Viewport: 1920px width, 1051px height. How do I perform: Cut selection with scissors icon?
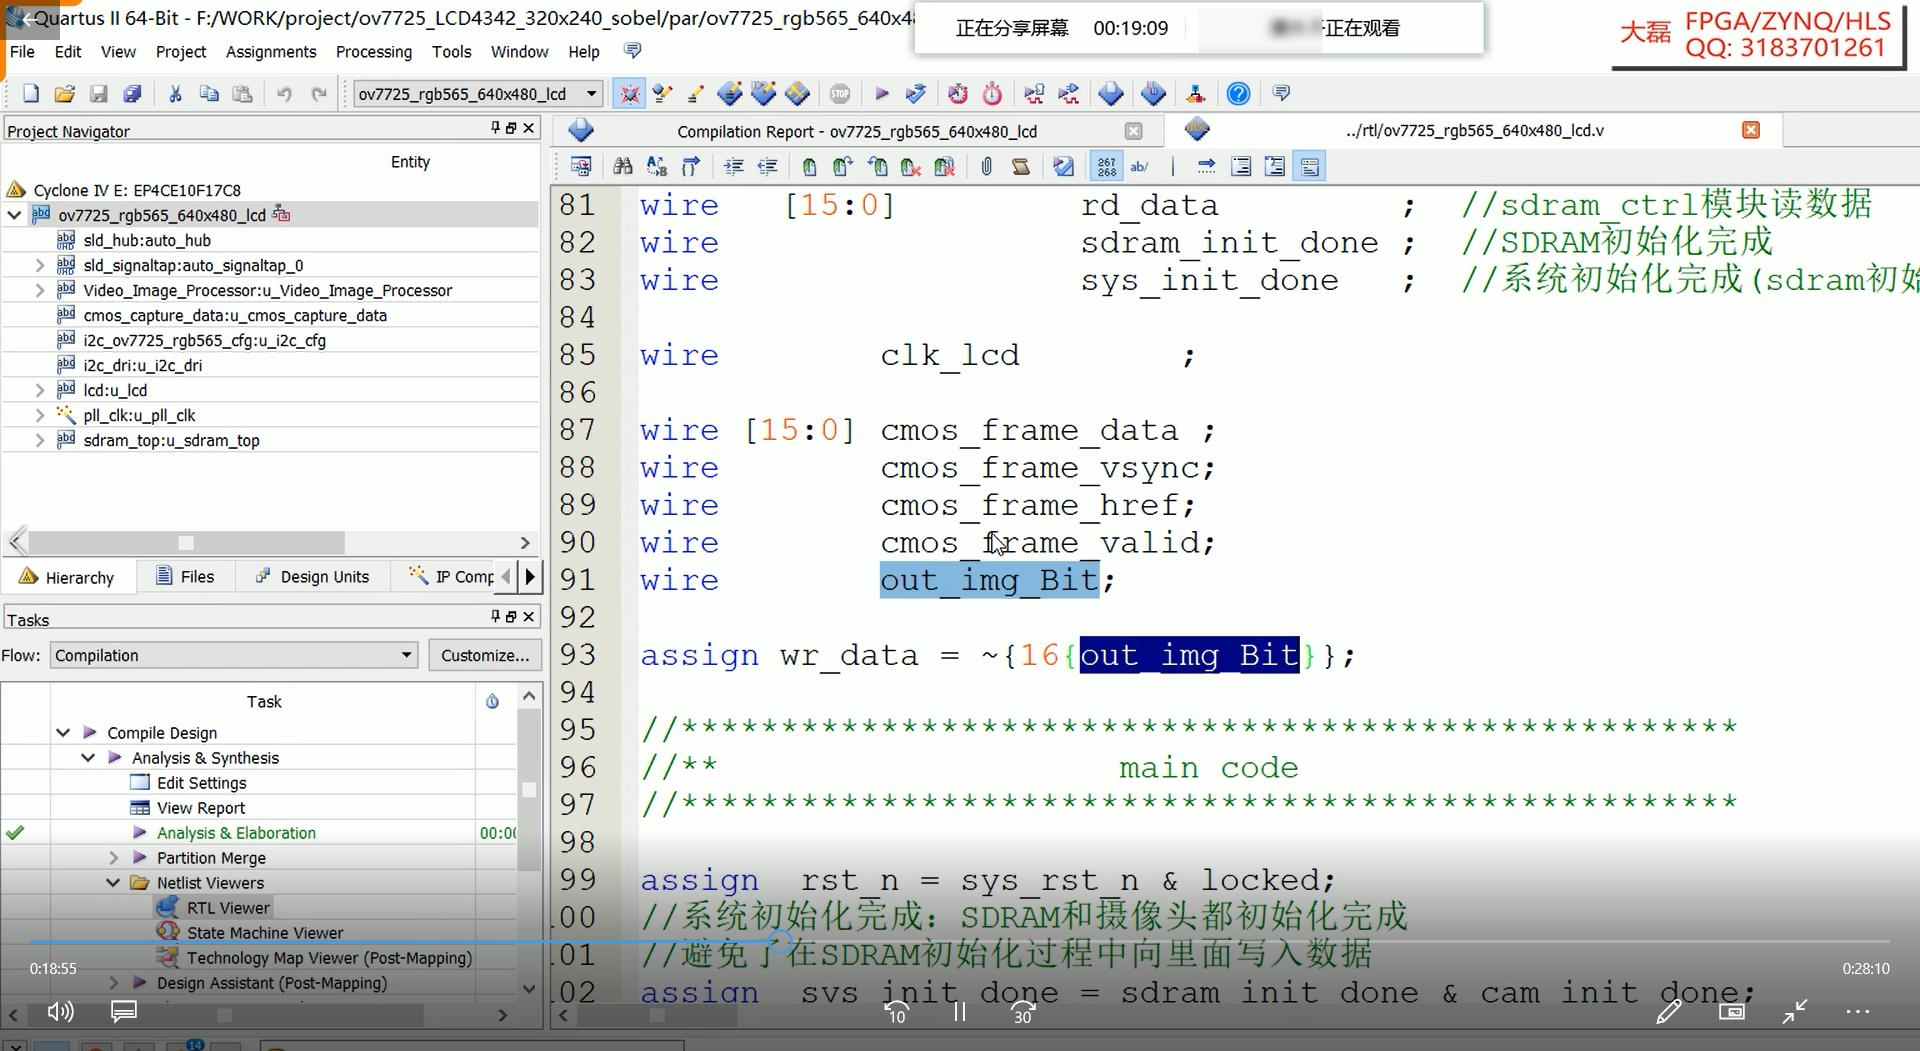pyautogui.click(x=175, y=94)
